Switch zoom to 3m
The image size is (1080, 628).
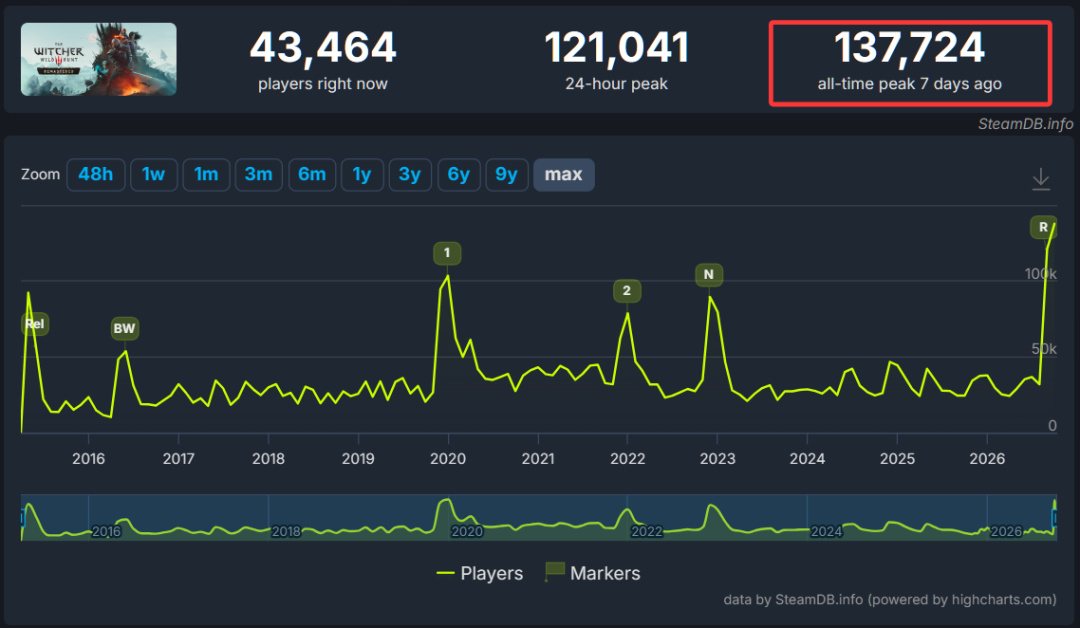coord(259,174)
